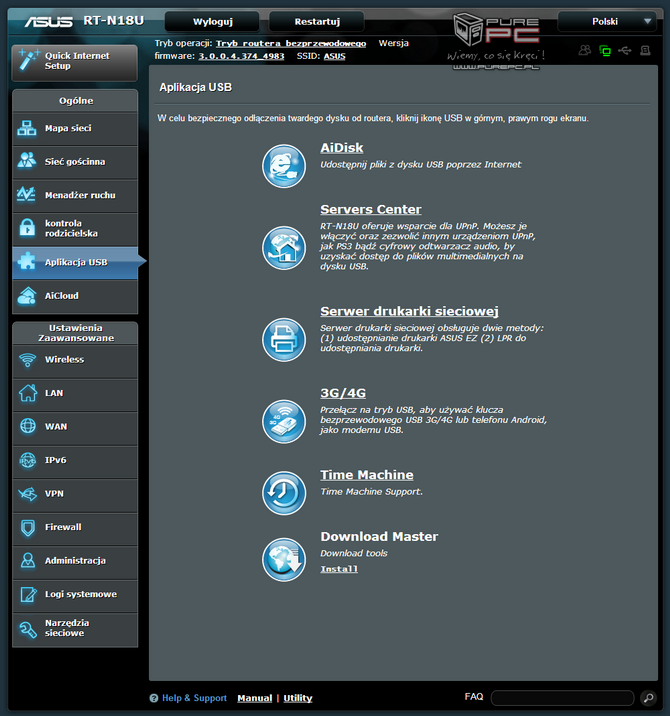Open the AiDisk globe icon

click(x=284, y=165)
